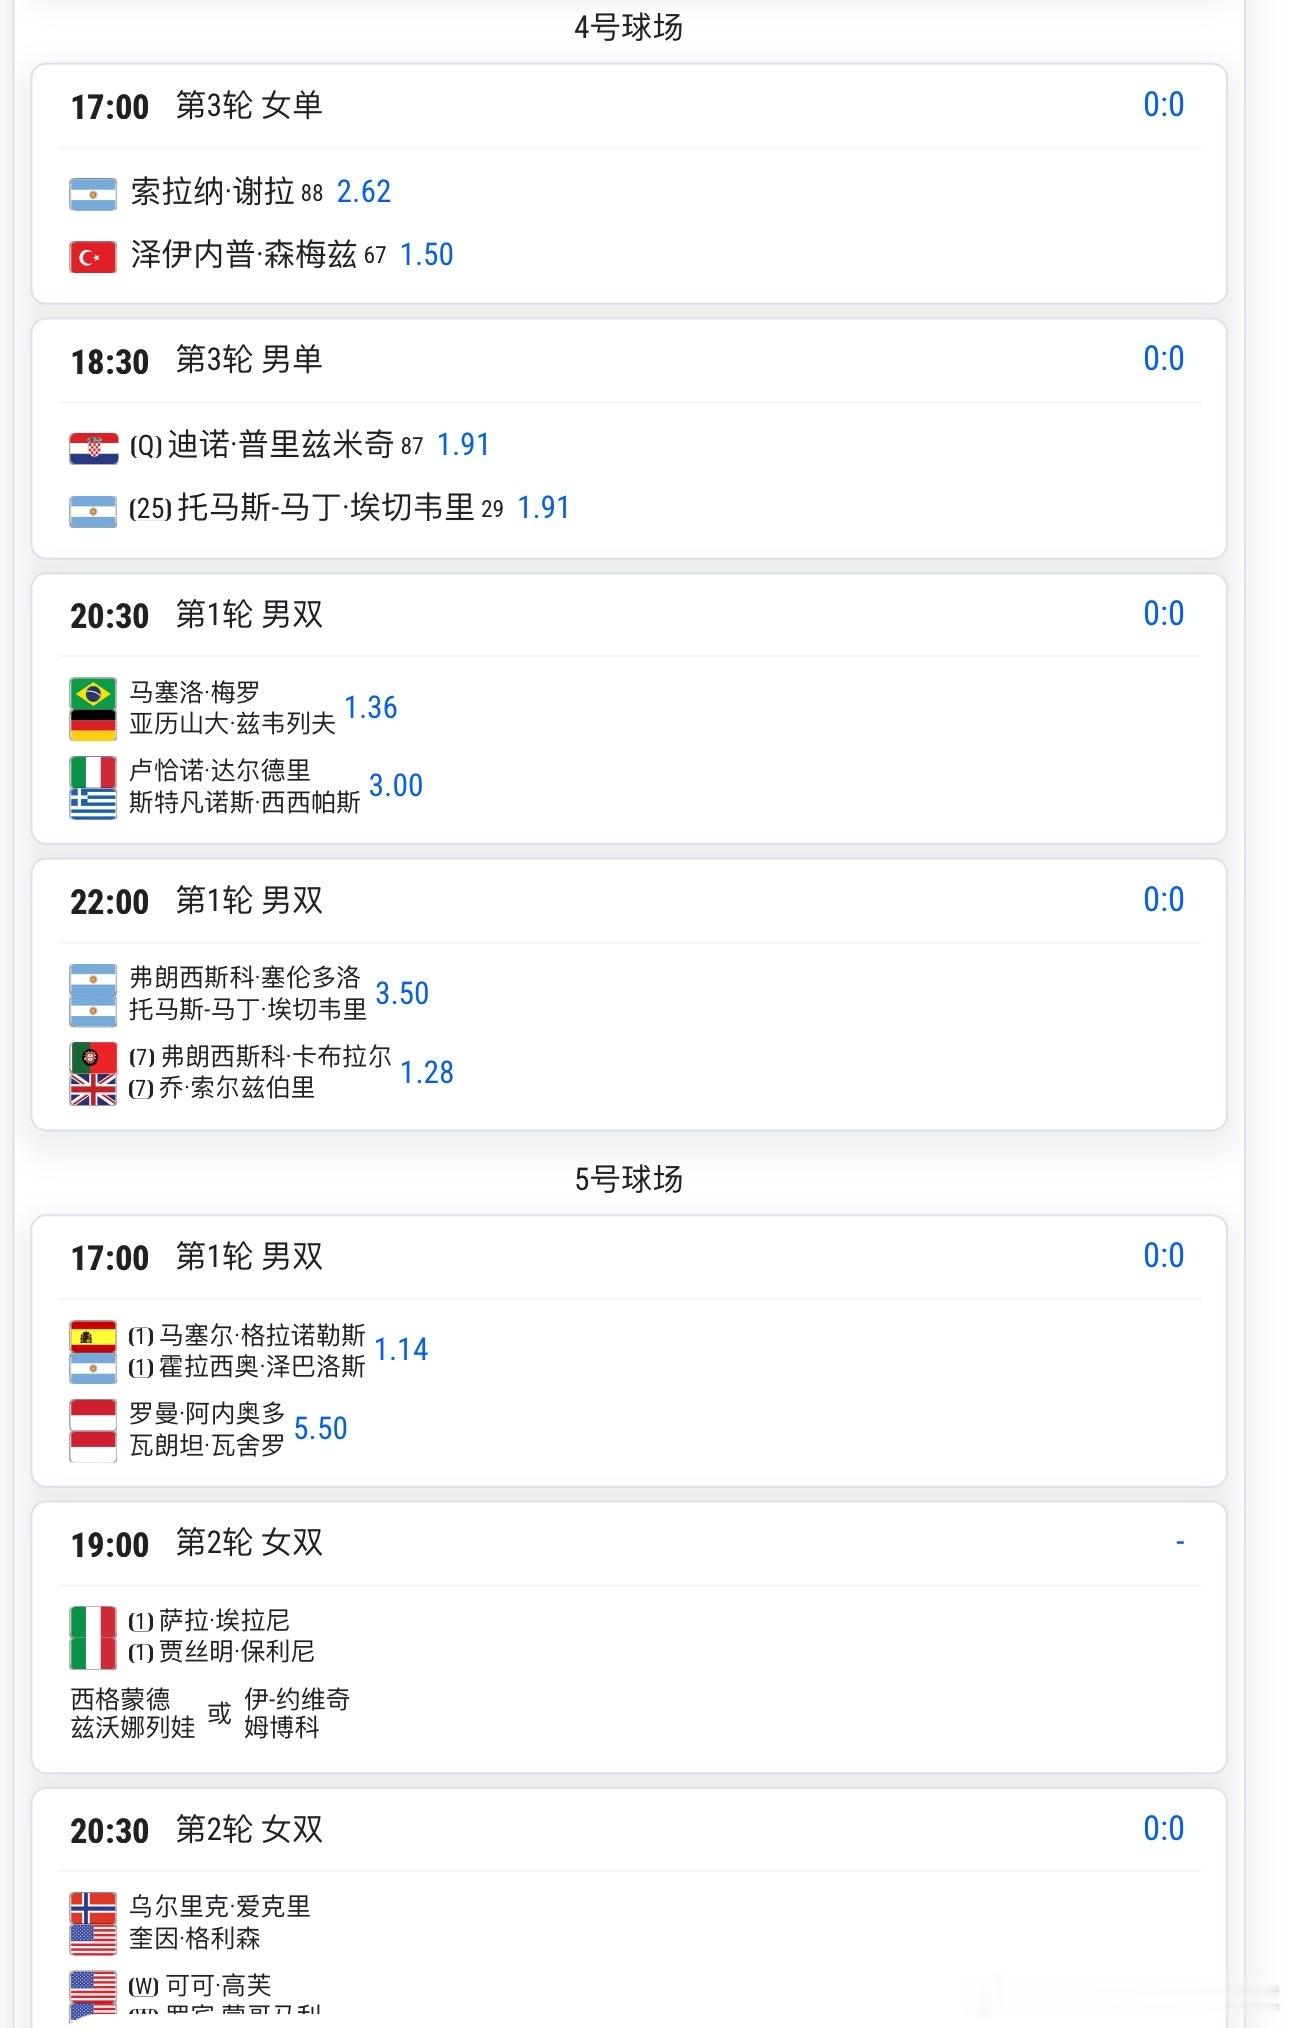Click the Greece flag next to 斯特凡诺斯·西西帕斯

click(x=93, y=804)
